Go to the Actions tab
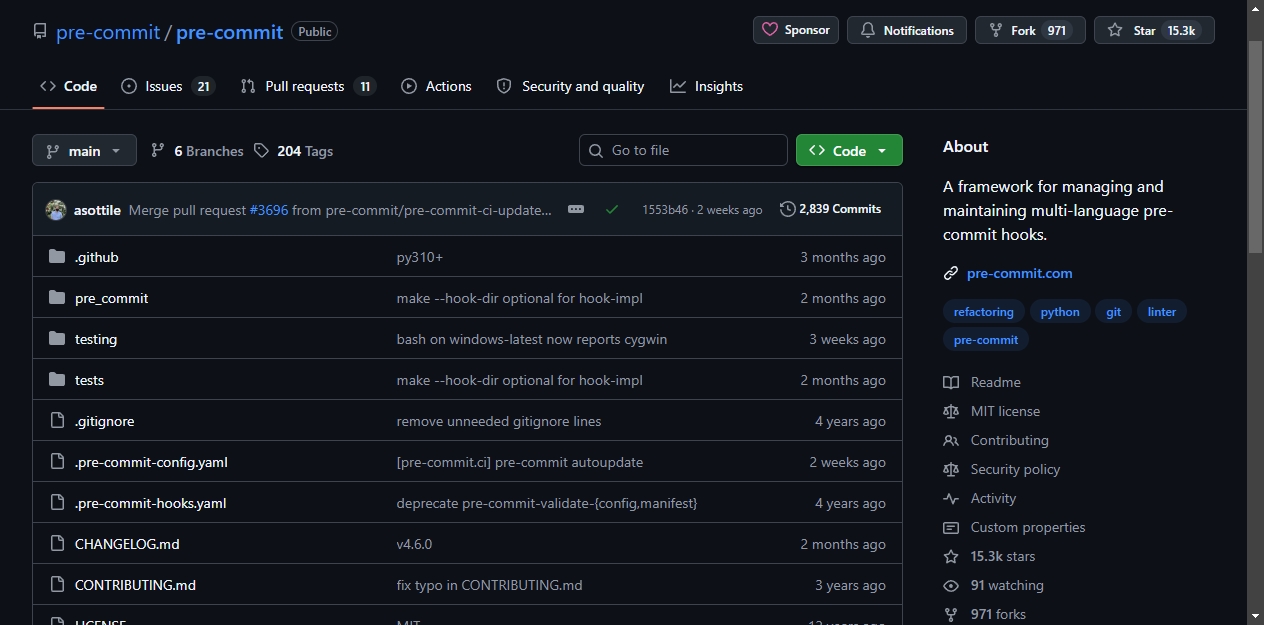The width and height of the screenshot is (1264, 625). 436,86
